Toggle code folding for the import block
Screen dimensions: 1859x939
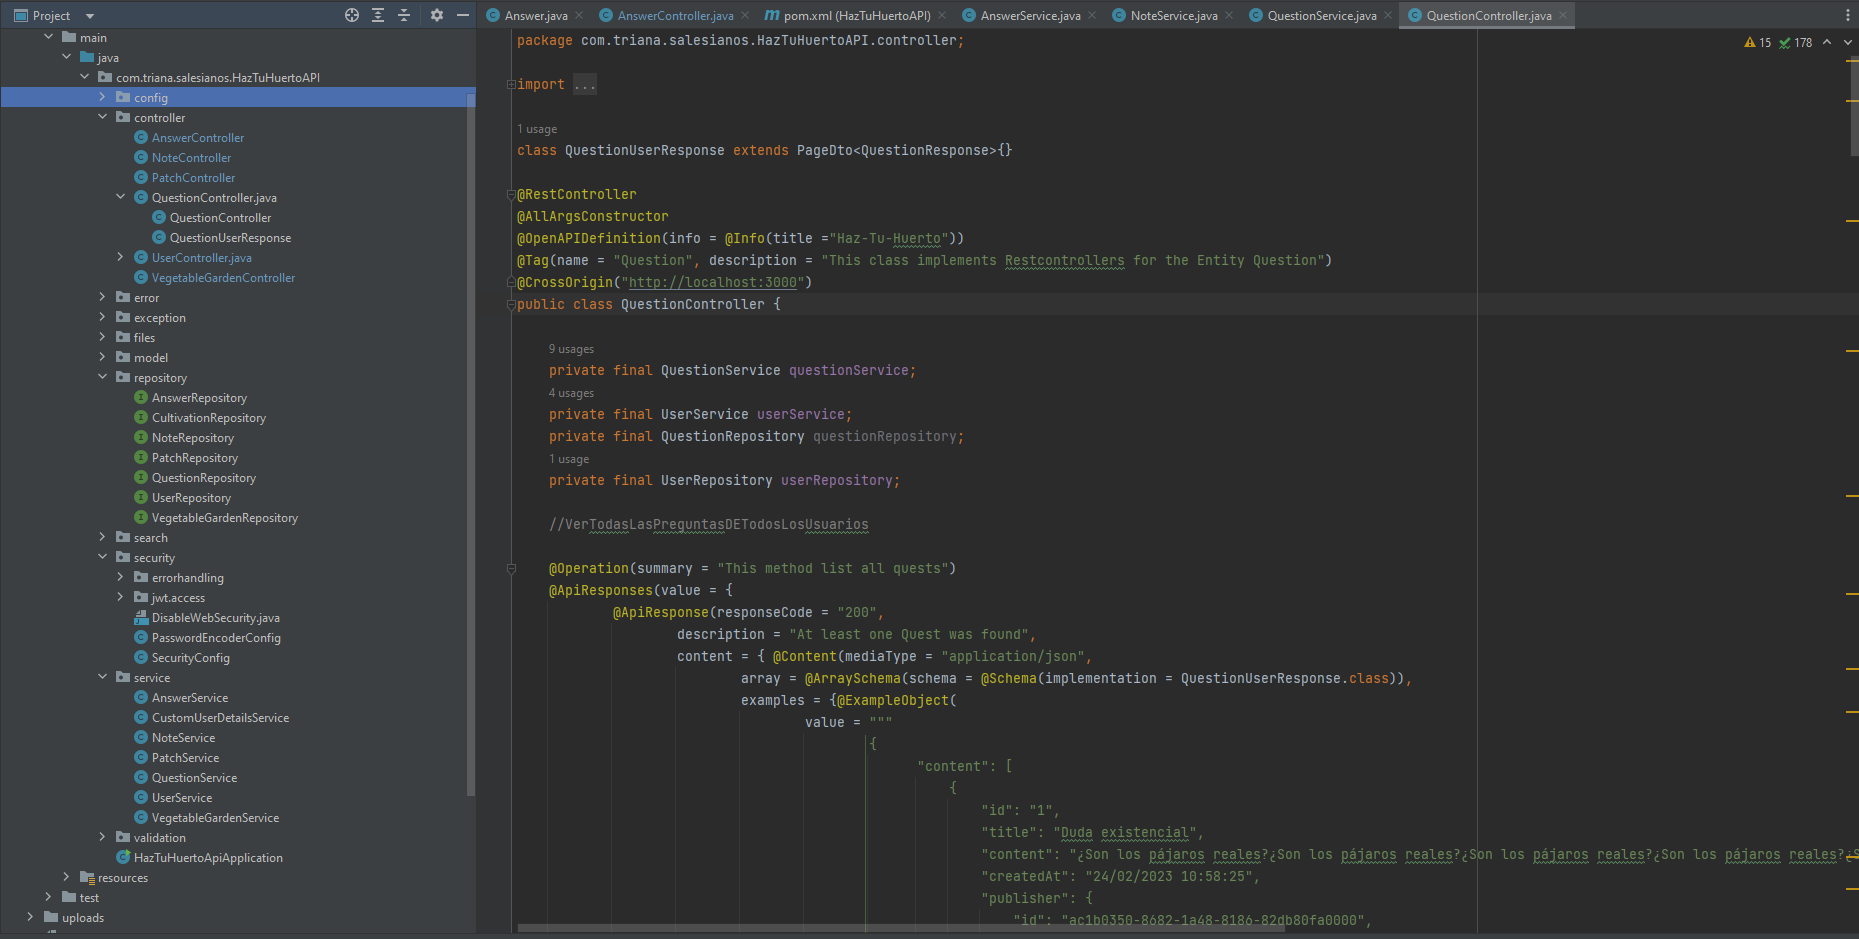(x=511, y=85)
